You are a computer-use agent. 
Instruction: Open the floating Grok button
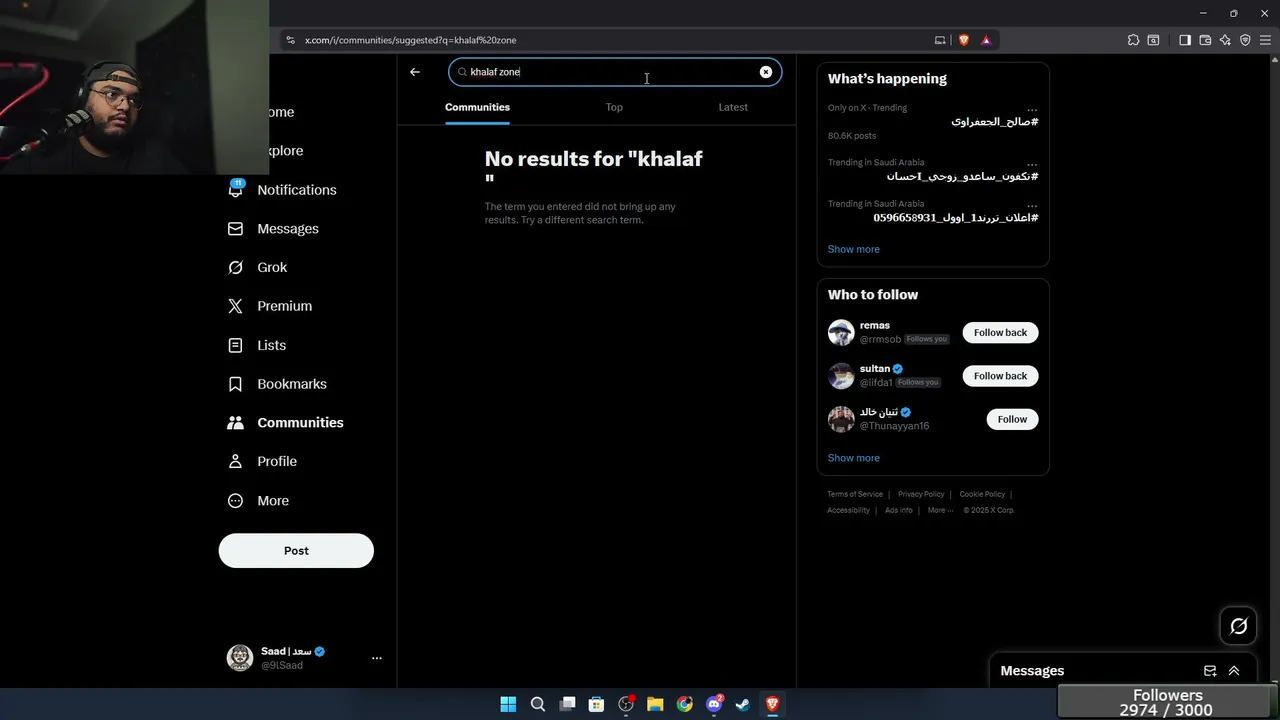pyautogui.click(x=1239, y=626)
